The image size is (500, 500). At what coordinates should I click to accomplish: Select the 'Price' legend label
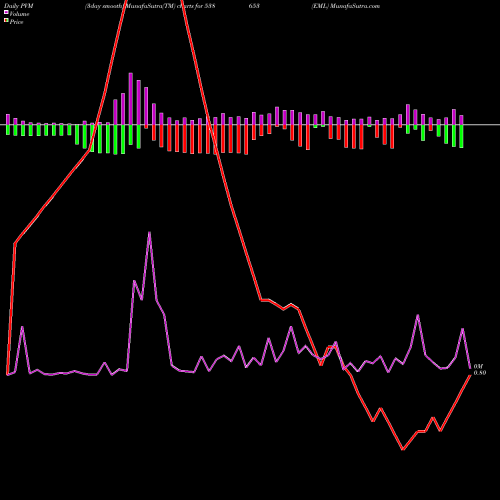click(x=16, y=22)
